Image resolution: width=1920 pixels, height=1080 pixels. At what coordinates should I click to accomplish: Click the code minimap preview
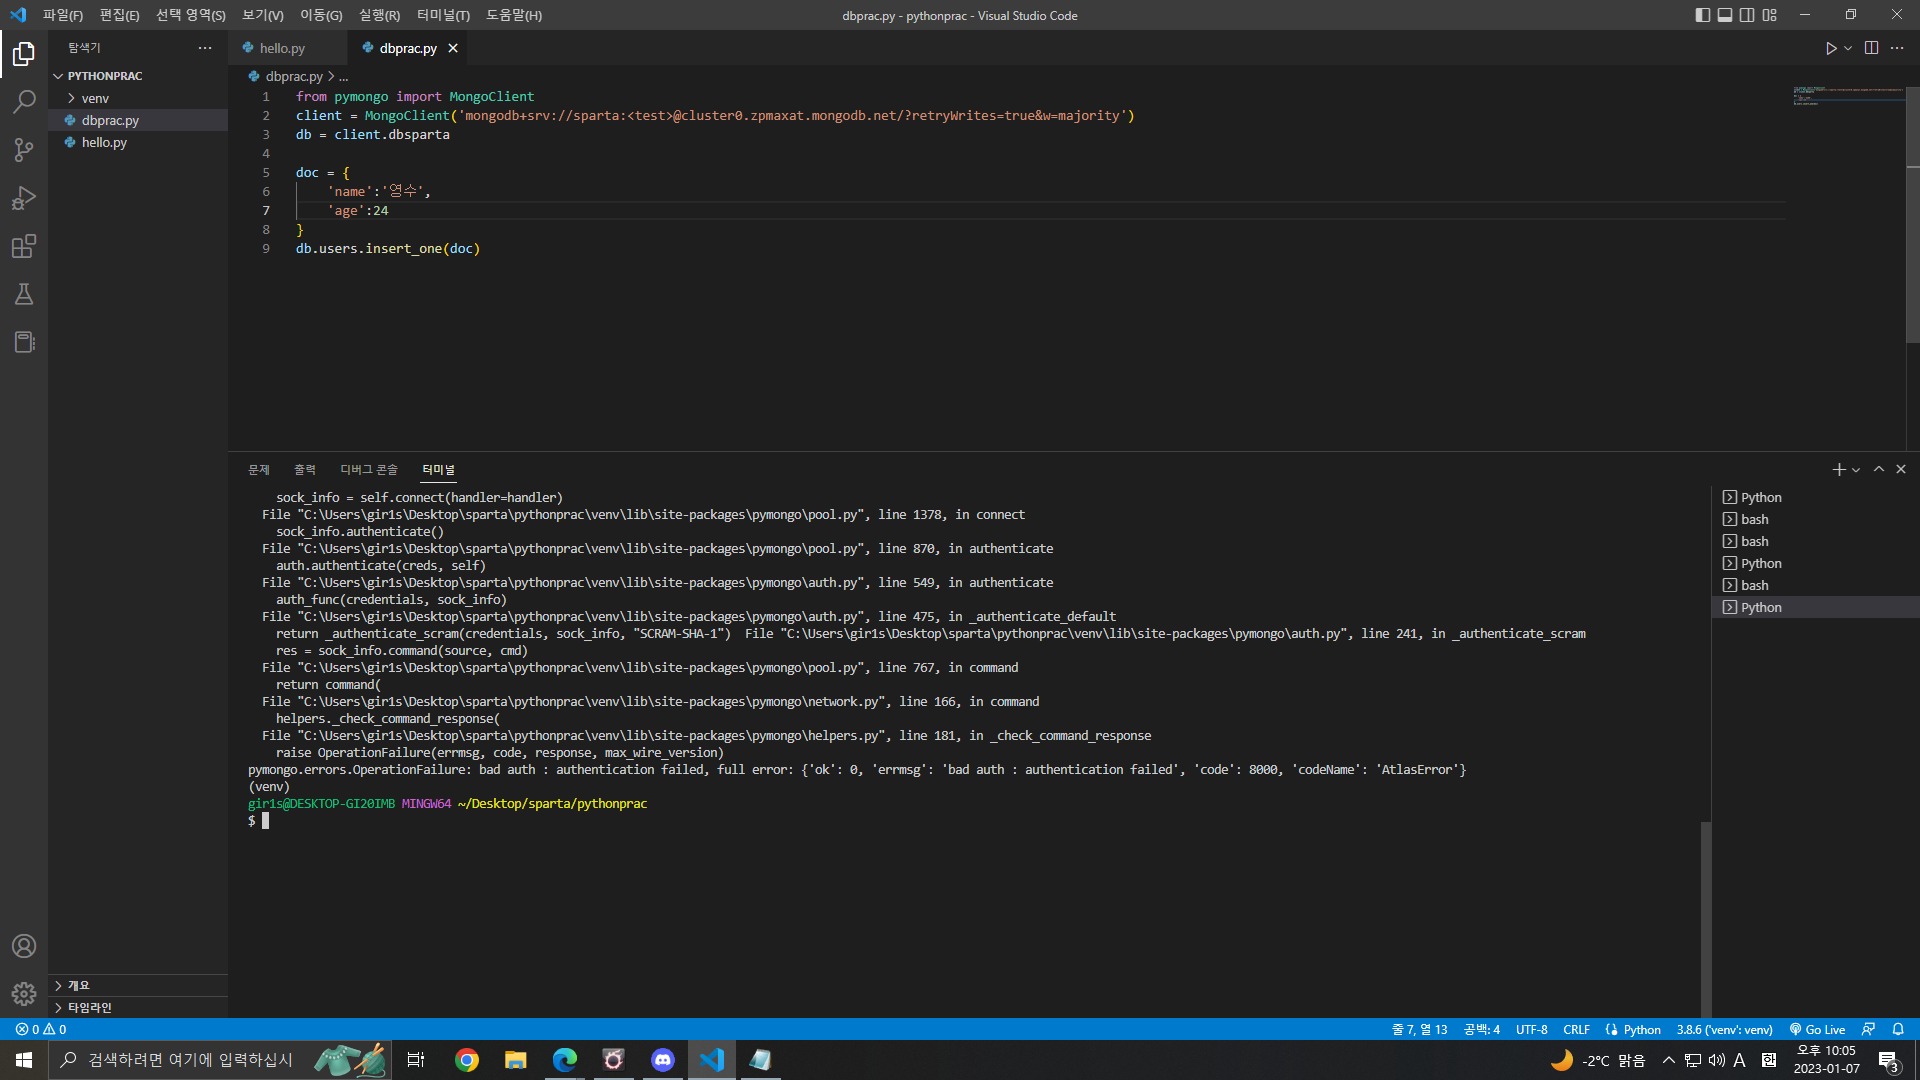(1848, 96)
